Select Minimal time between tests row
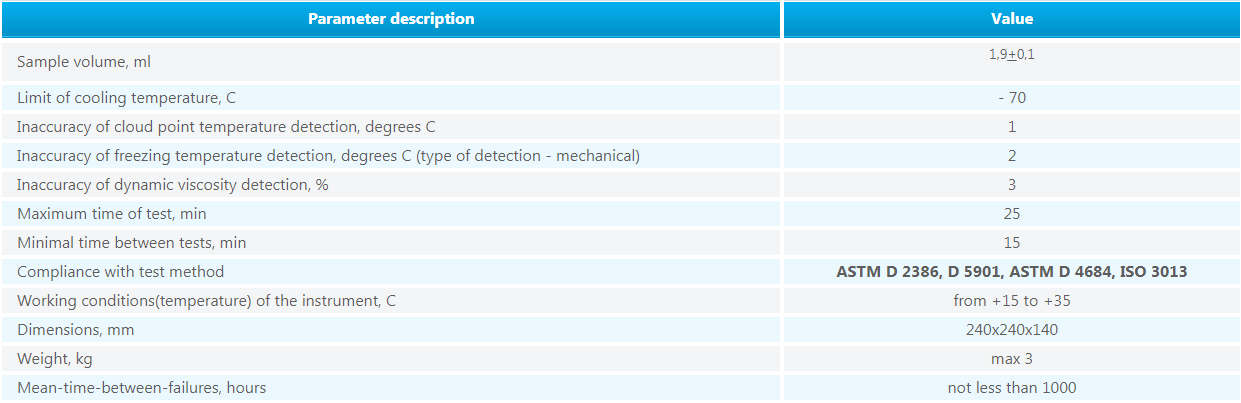Screen dimensions: 1241x403 point(621,243)
